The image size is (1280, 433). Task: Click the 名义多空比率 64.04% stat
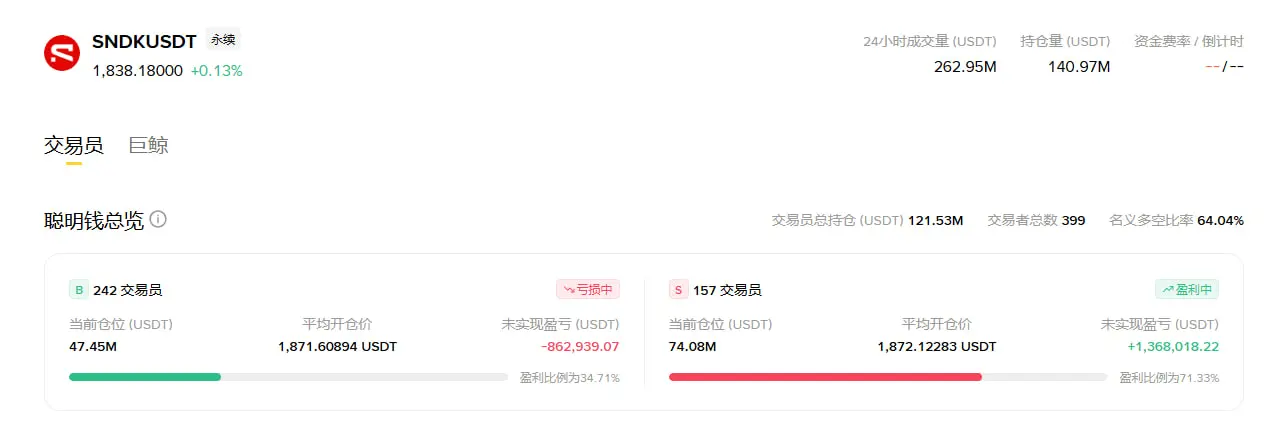point(1177,220)
